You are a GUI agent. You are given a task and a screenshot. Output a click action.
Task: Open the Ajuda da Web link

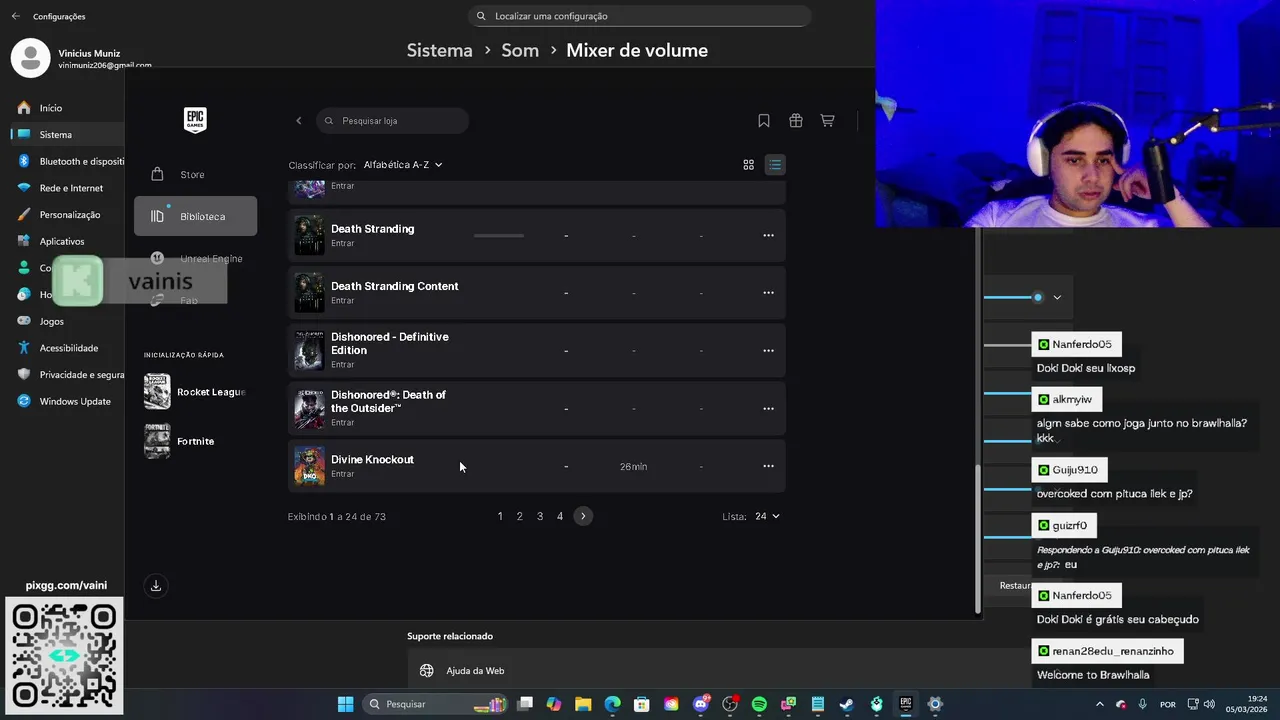[x=475, y=671]
